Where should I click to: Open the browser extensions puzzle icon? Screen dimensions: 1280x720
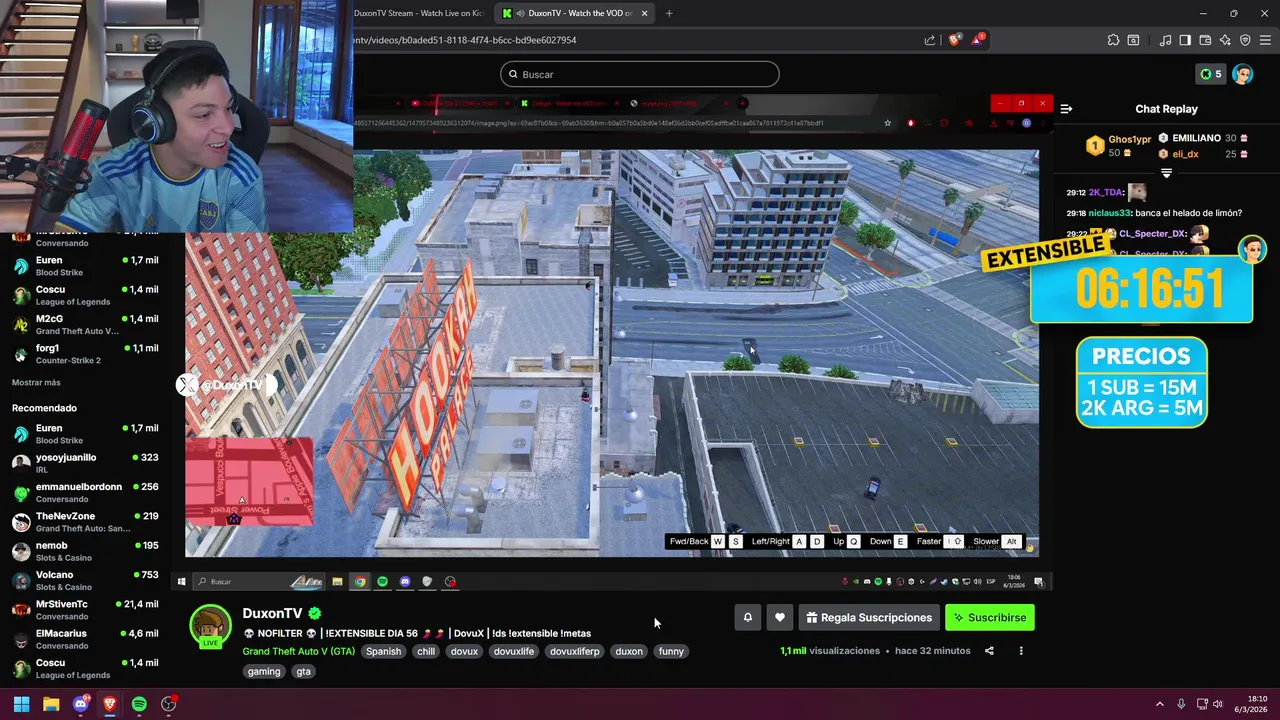pos(1113,40)
